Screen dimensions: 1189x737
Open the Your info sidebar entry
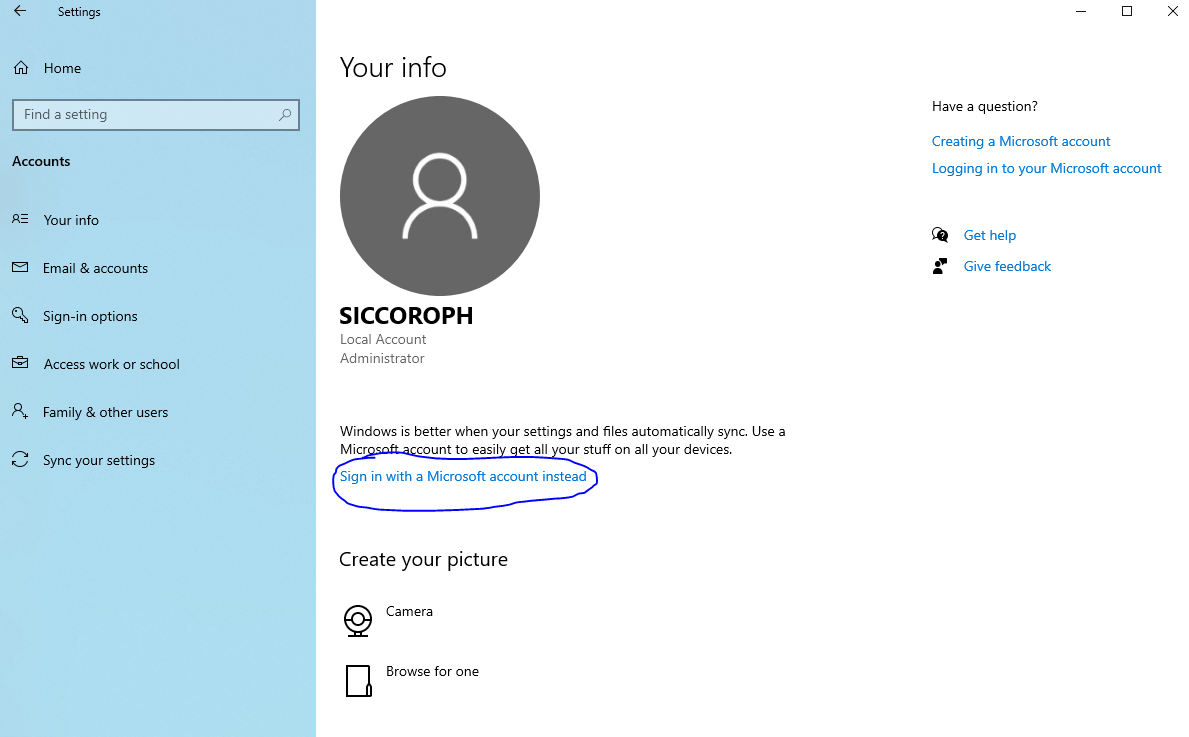pyautogui.click(x=71, y=220)
